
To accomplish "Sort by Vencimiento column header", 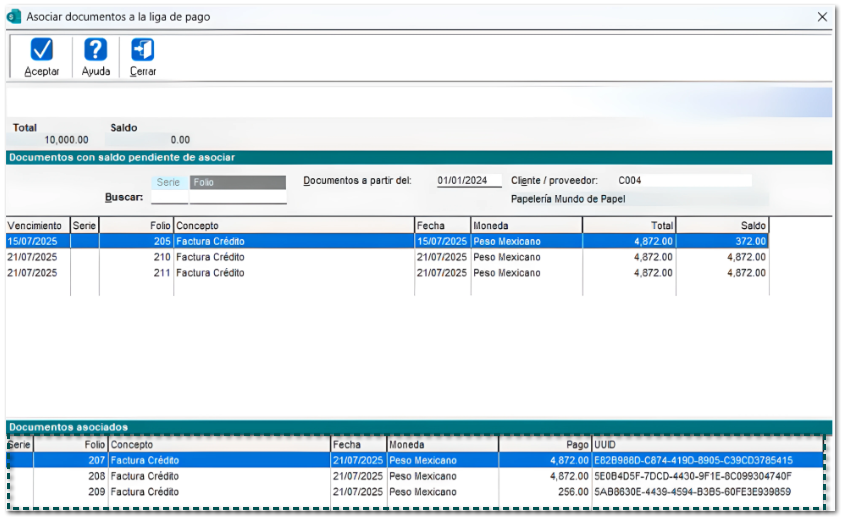I will [37, 226].
